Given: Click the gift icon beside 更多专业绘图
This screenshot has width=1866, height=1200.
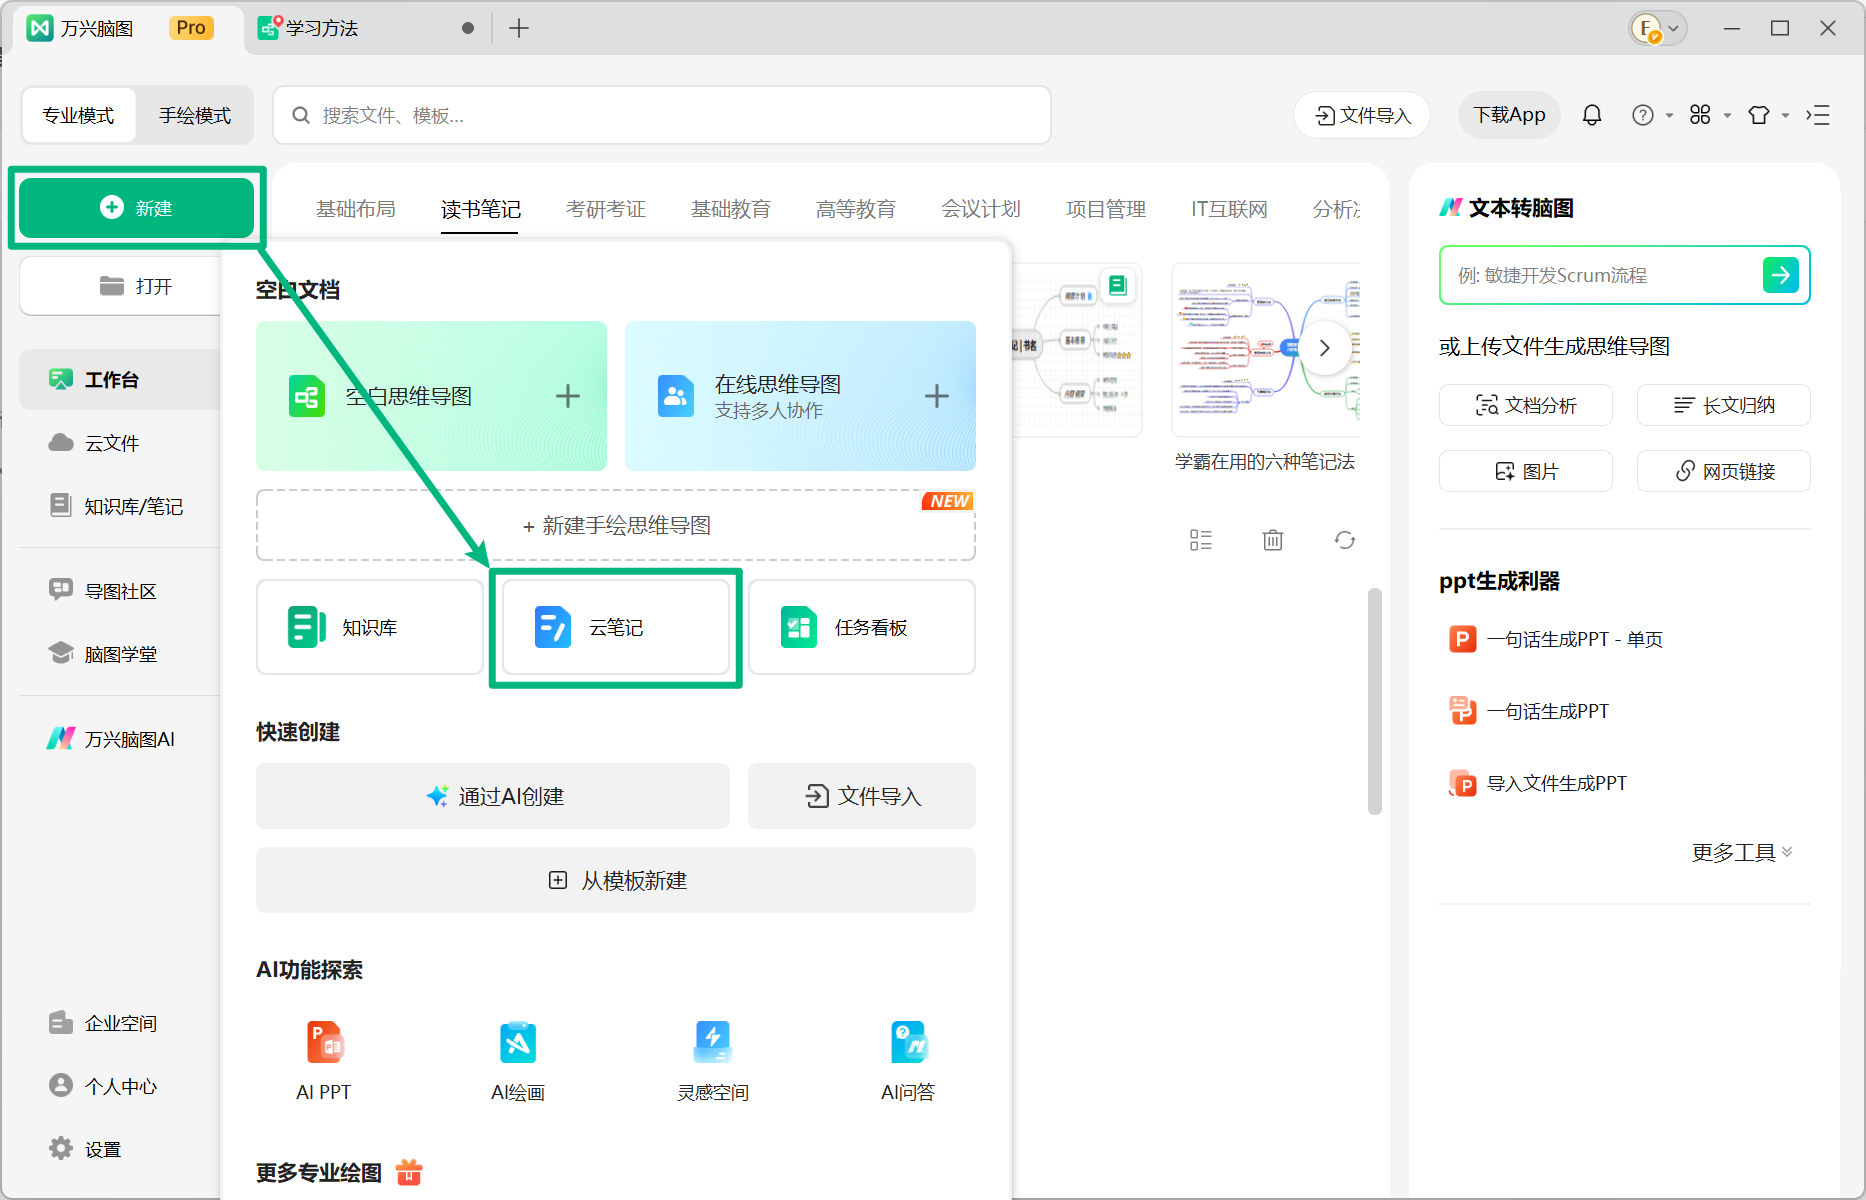Looking at the screenshot, I should pyautogui.click(x=409, y=1172).
